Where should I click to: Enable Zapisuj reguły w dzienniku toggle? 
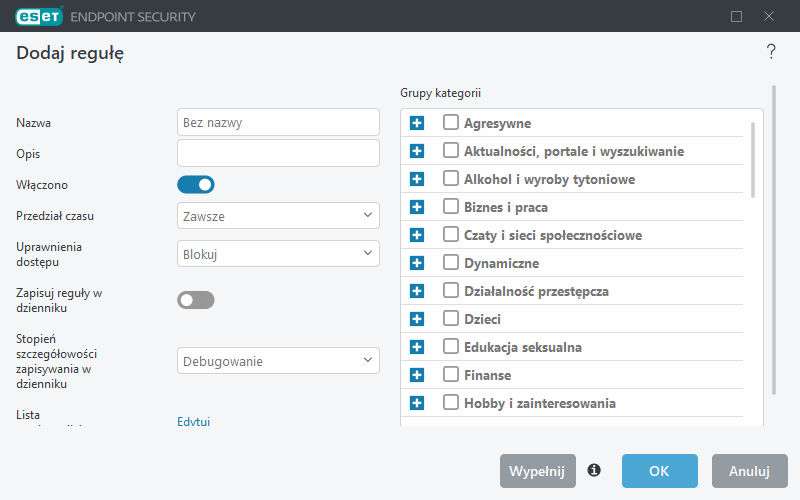196,300
